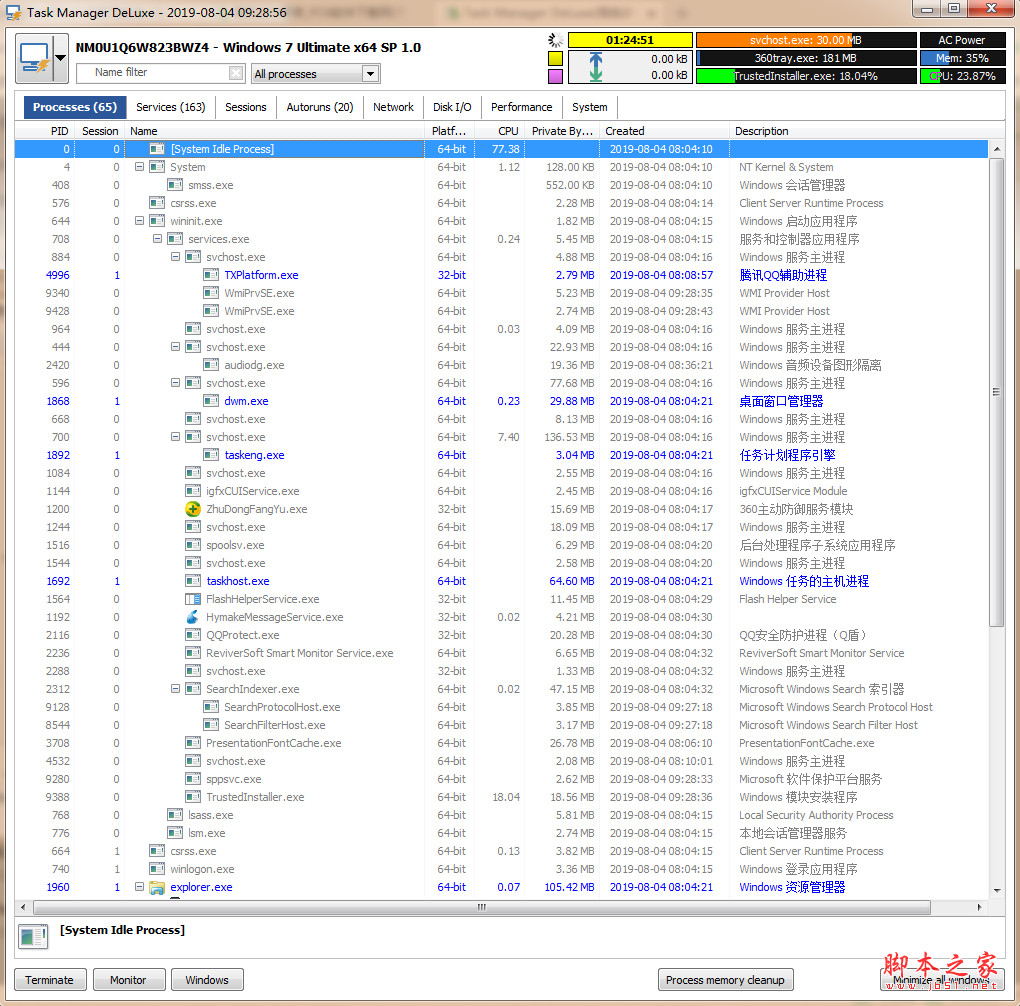Click ReviverSoft Smart Monitor Service.exe icon
The height and width of the screenshot is (1006, 1020).
coord(193,653)
